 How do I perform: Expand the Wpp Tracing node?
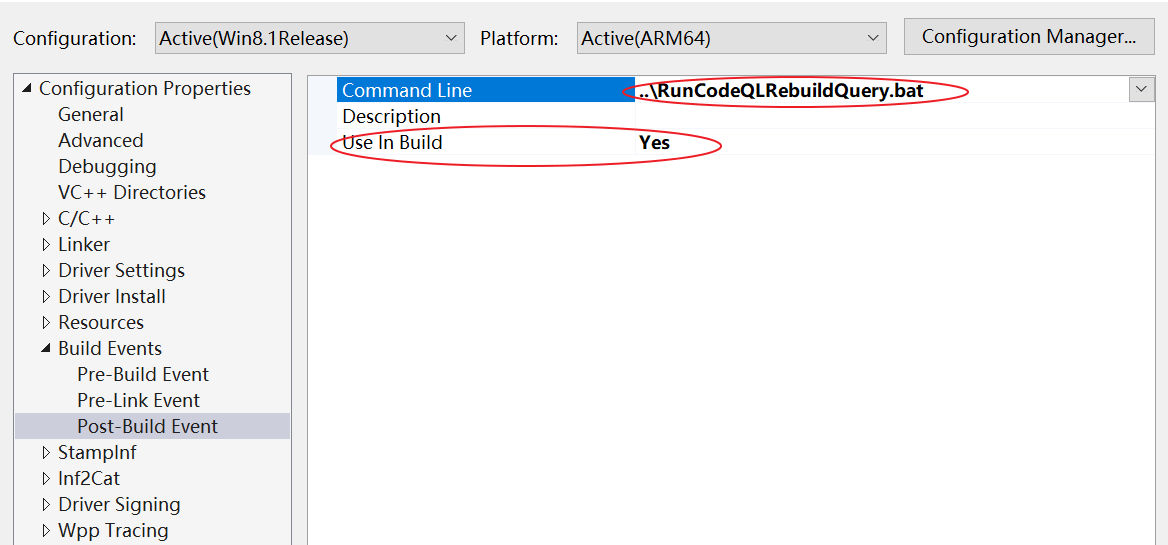pos(46,531)
